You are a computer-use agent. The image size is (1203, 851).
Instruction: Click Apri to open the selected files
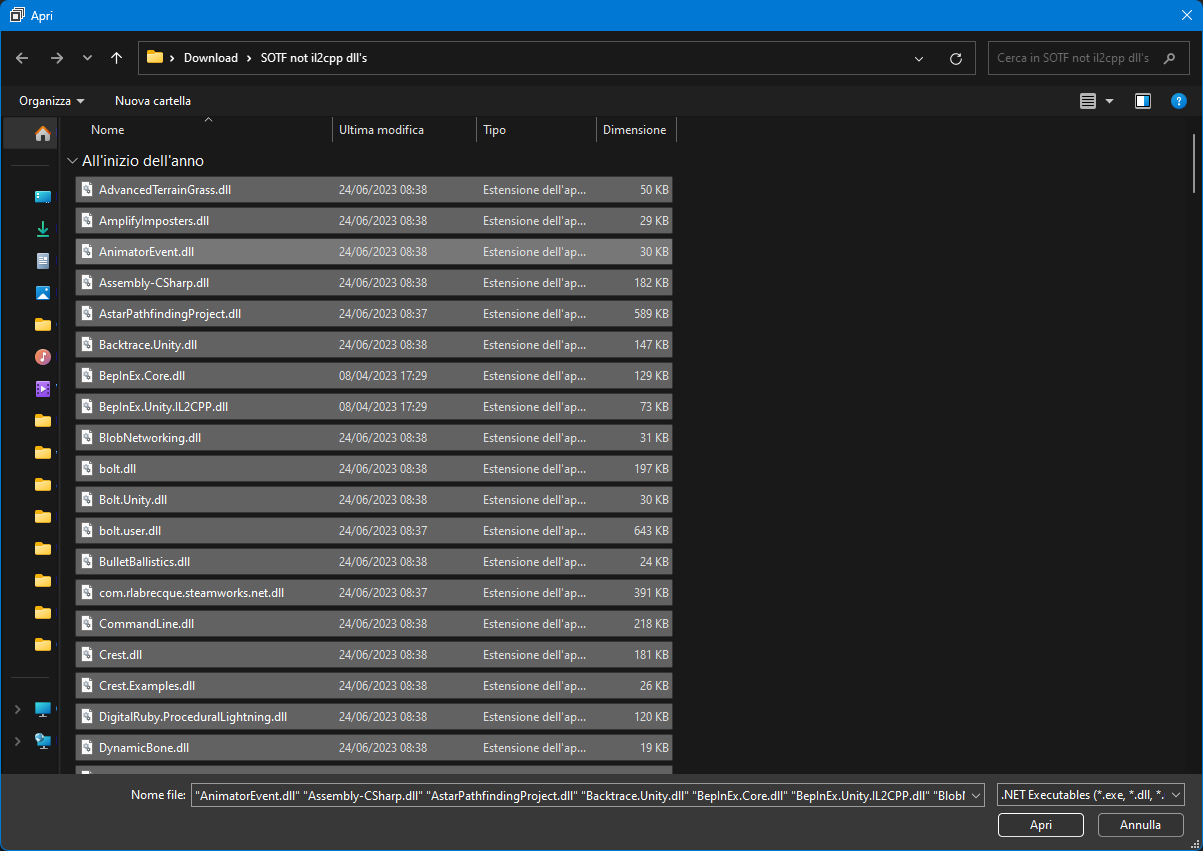pos(1040,824)
